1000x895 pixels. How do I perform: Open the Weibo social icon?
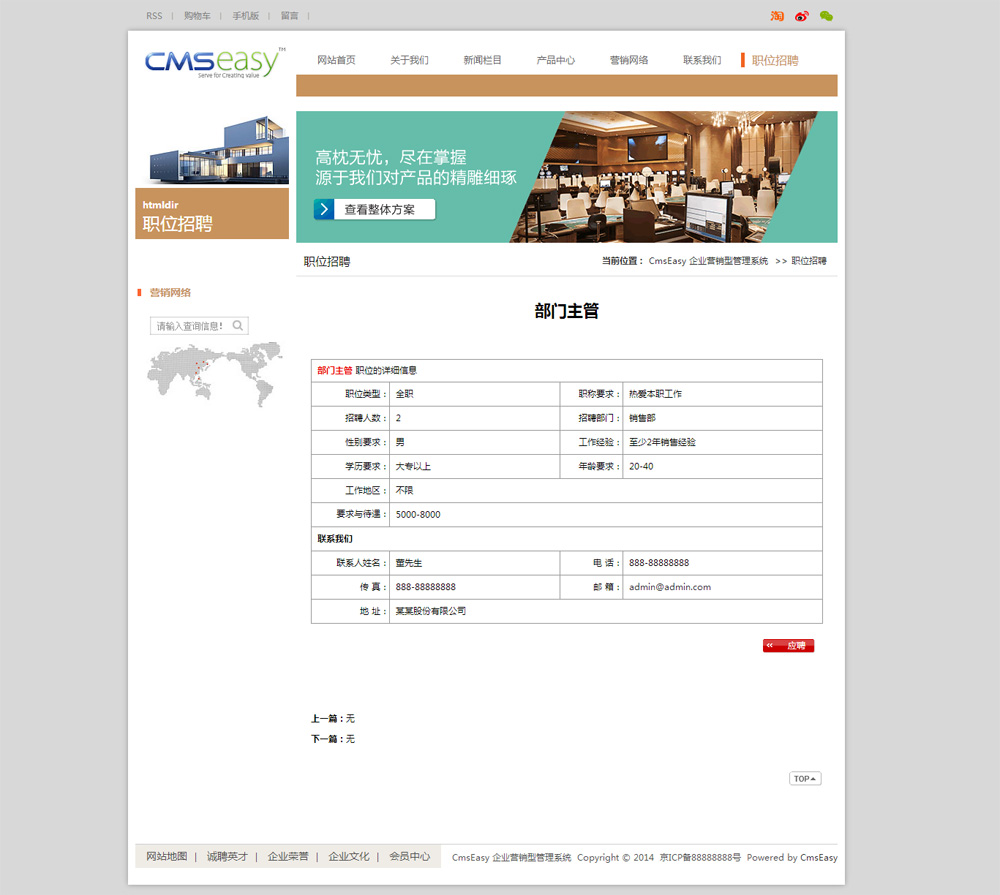(801, 16)
